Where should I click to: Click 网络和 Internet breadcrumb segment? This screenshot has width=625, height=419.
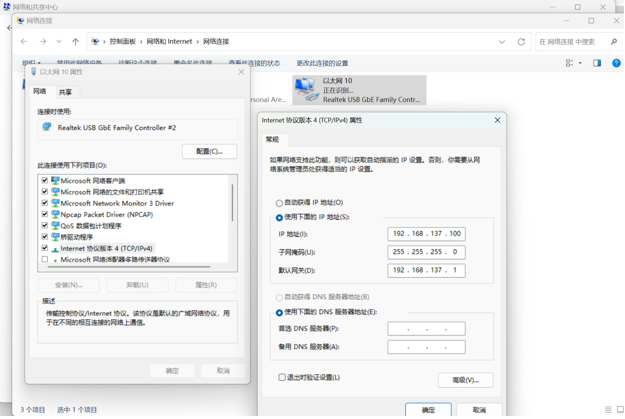pyautogui.click(x=169, y=41)
